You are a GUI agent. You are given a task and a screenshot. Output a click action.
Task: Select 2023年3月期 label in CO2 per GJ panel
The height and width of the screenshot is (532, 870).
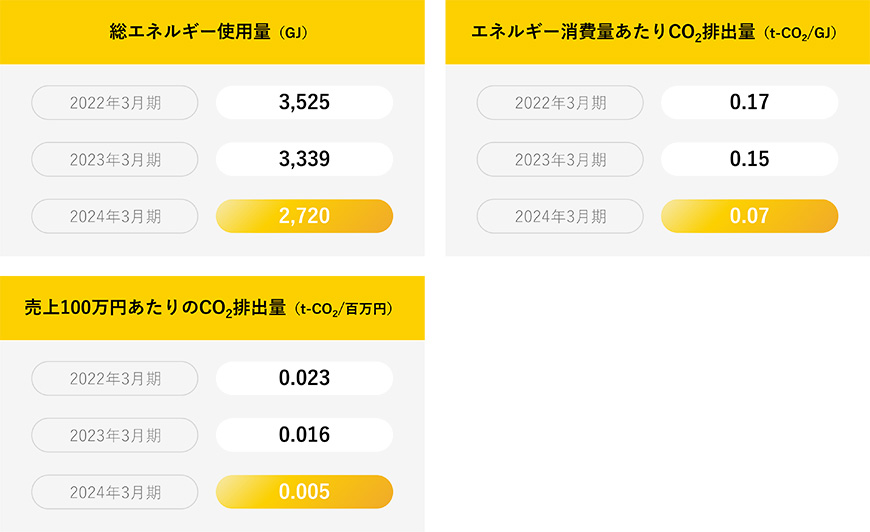(560, 159)
